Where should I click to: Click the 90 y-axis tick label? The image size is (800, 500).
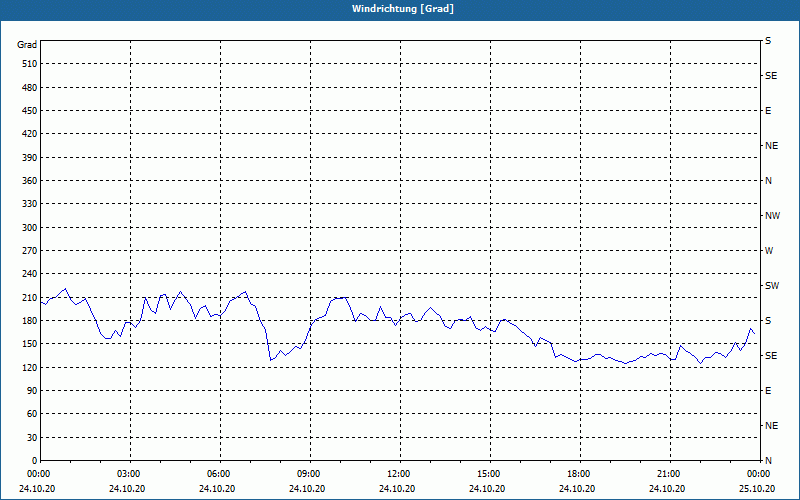(x=32, y=390)
